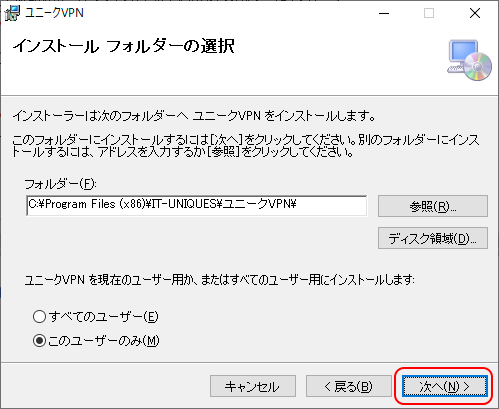This screenshot has width=499, height=409.
Task: Click the フォルダー(F): field label
Action: point(61,184)
